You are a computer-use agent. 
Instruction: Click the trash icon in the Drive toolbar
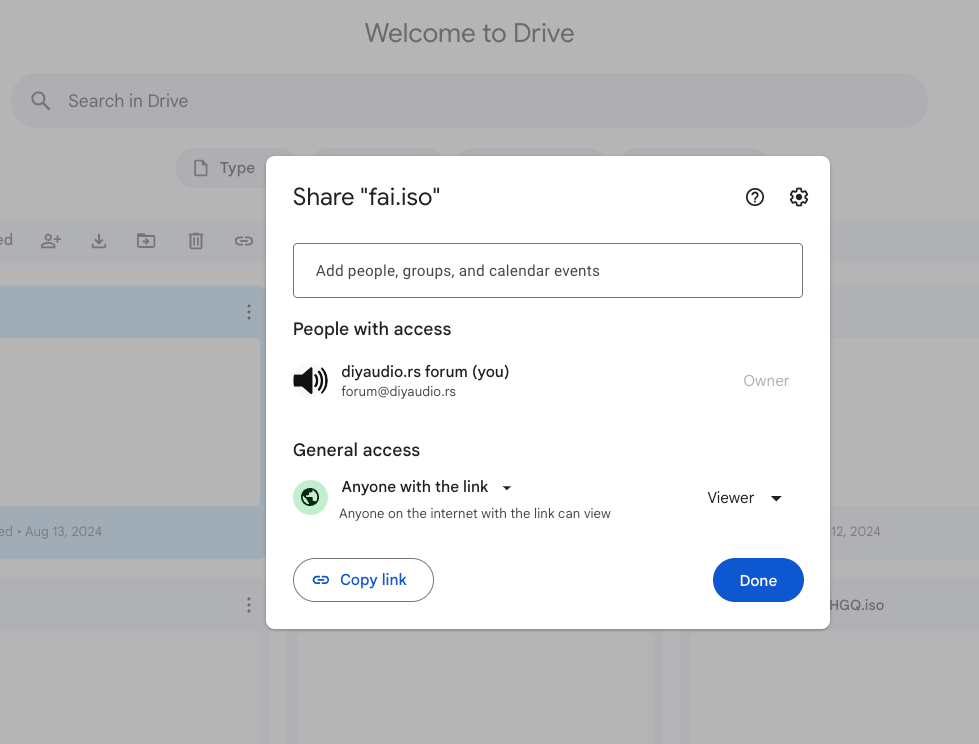pyautogui.click(x=196, y=241)
